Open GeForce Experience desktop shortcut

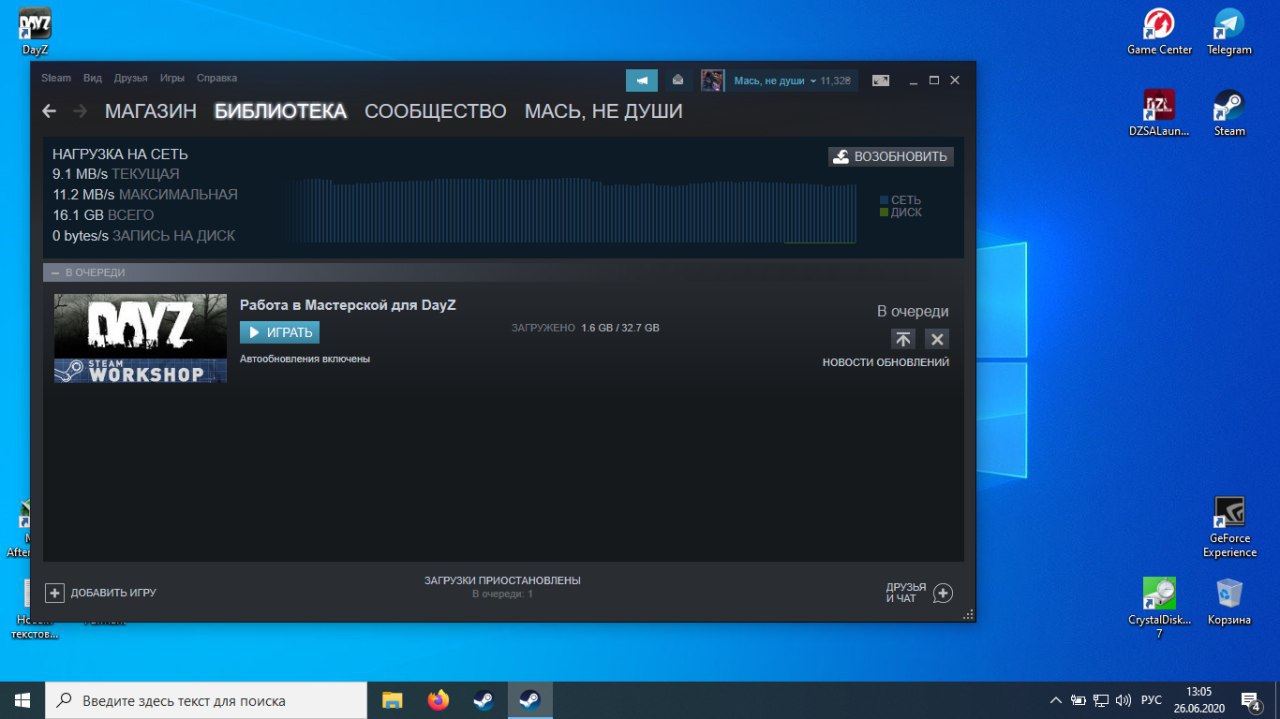click(1229, 526)
